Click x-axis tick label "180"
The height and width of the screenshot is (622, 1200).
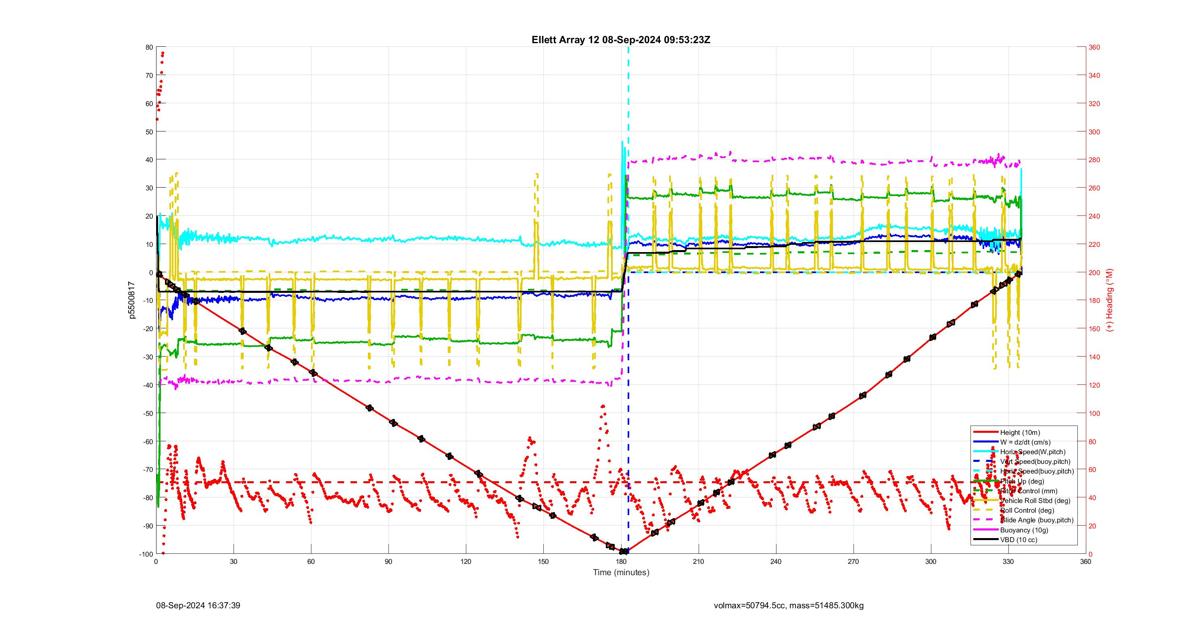click(x=621, y=562)
